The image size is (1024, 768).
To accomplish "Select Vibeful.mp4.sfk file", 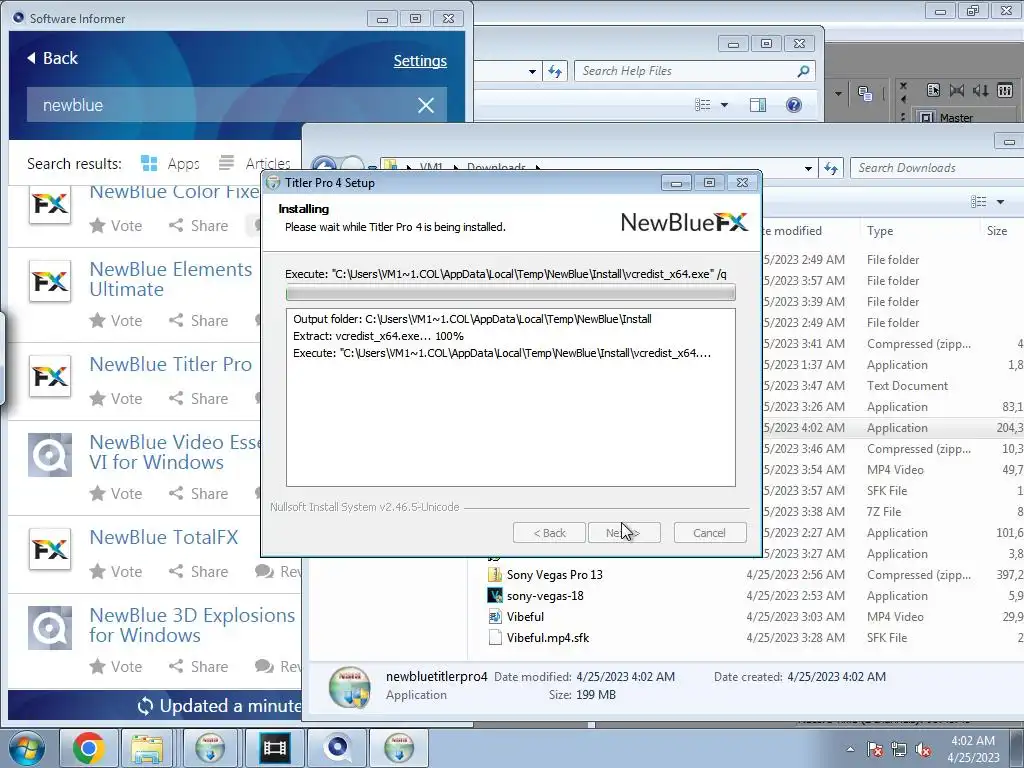I will [x=547, y=637].
